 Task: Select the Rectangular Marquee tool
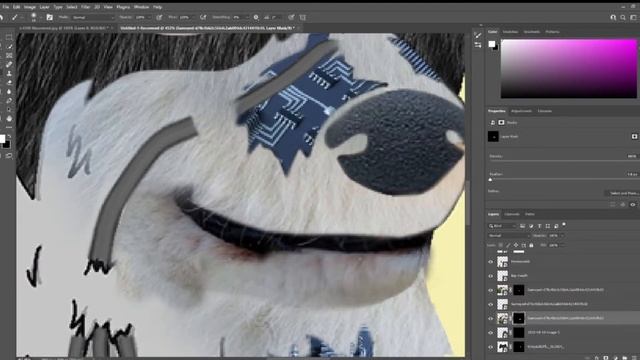tap(9, 37)
